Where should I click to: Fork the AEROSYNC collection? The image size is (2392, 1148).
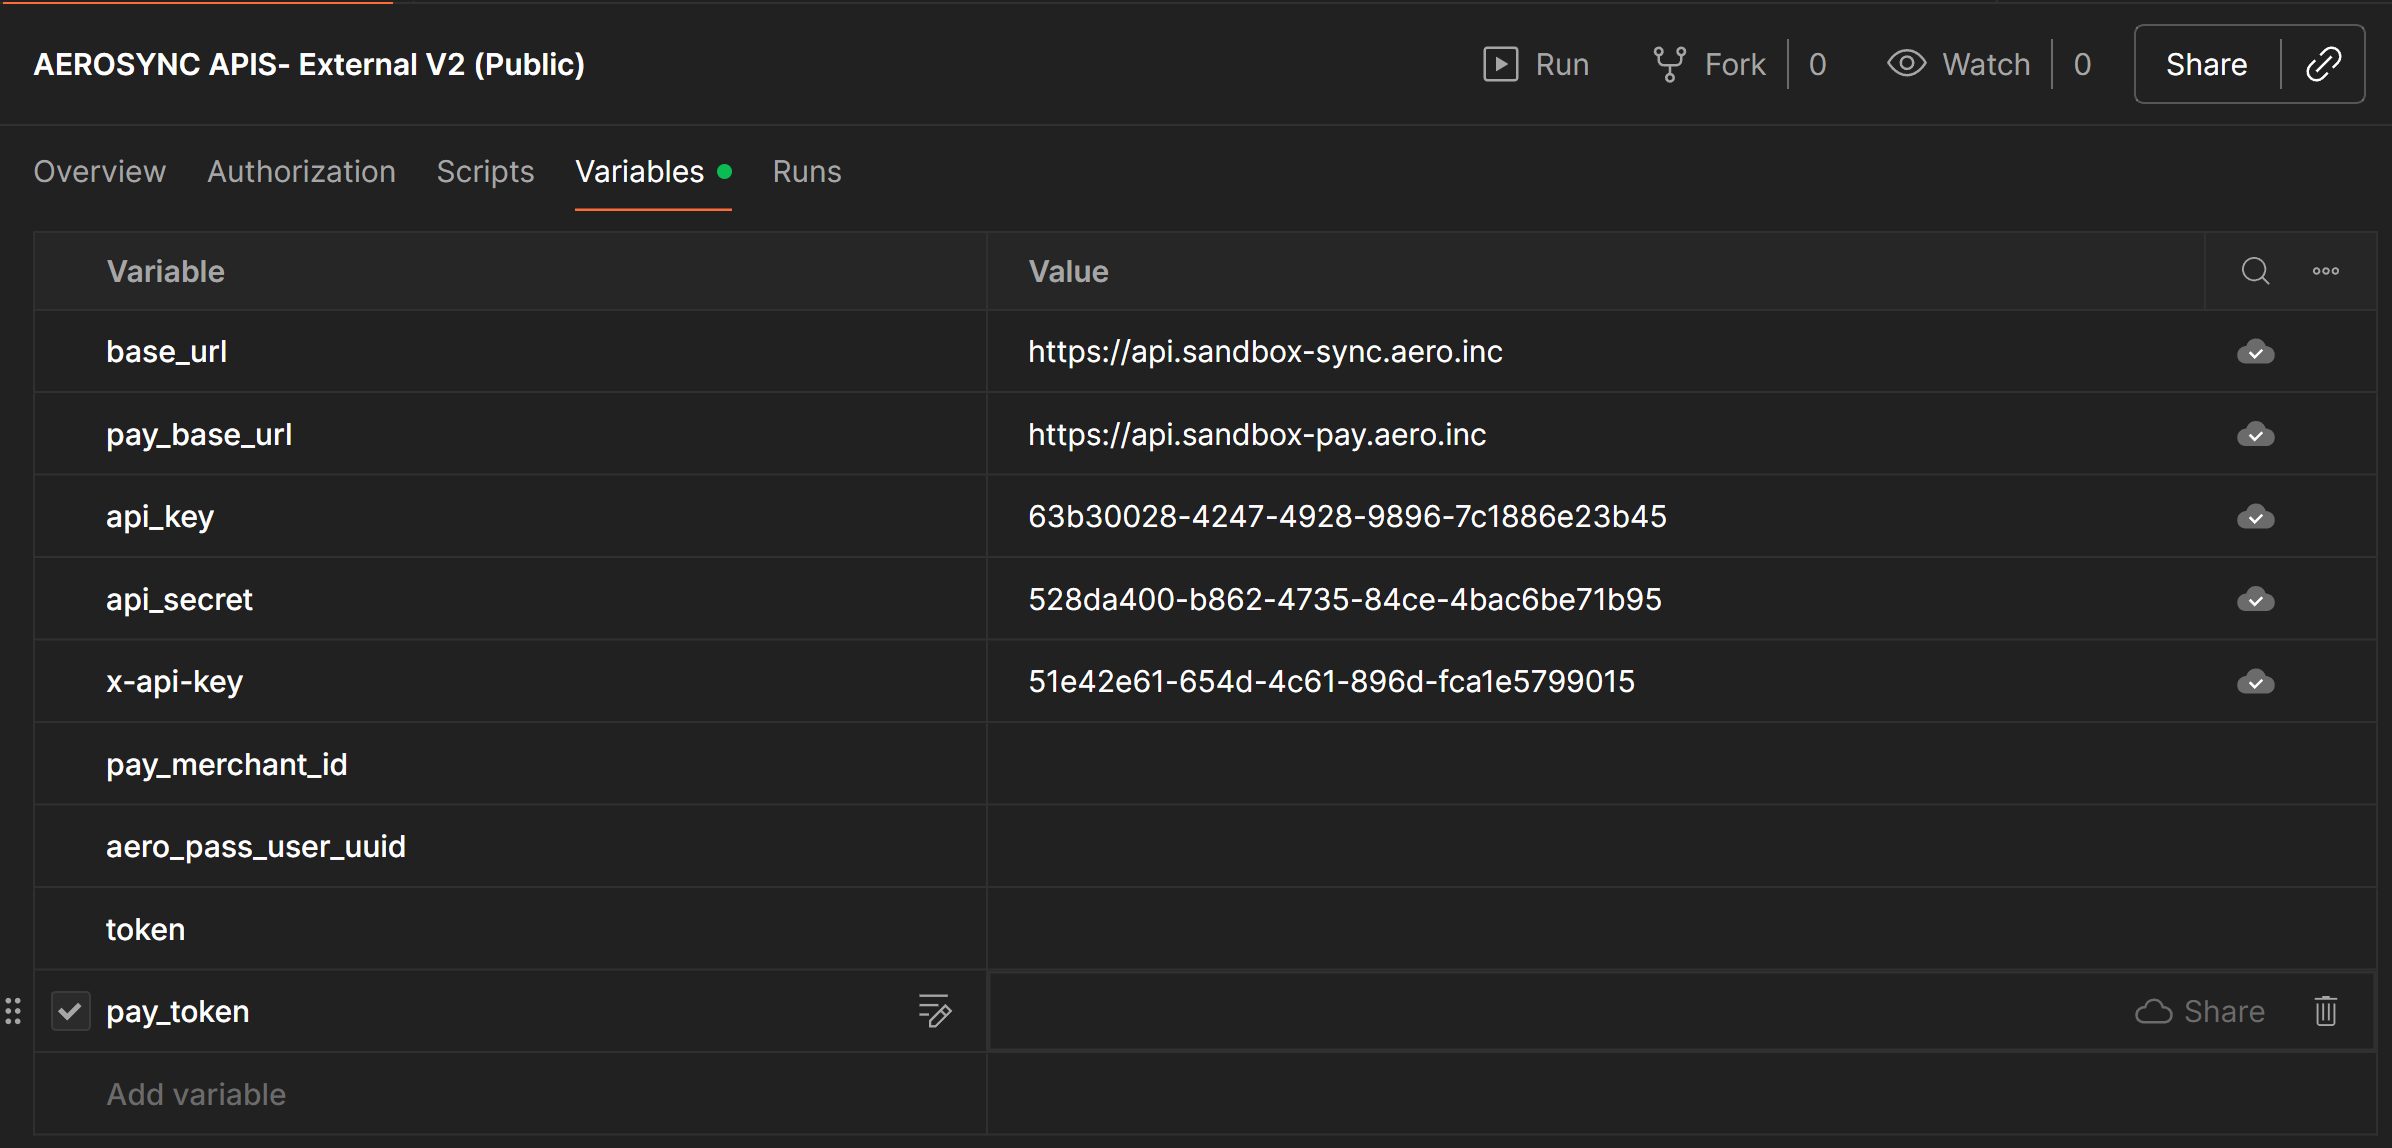click(x=1709, y=64)
